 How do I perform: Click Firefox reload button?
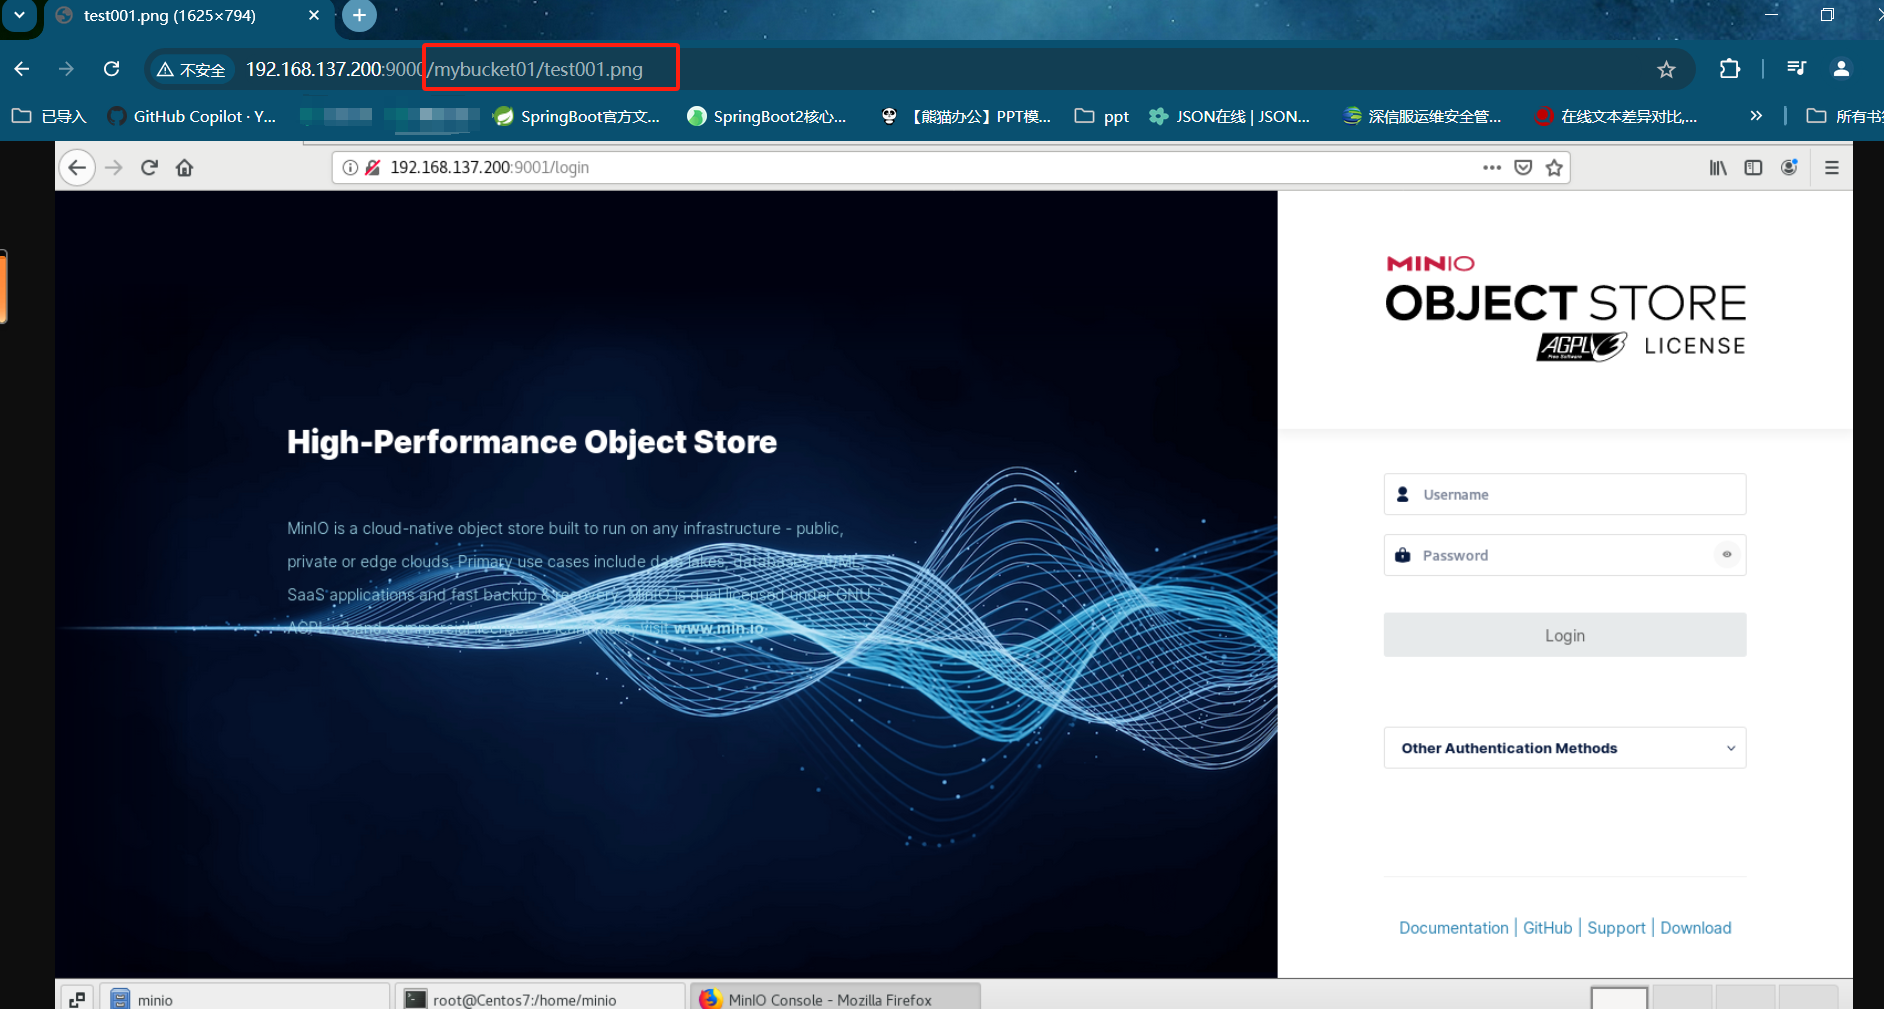coord(149,167)
